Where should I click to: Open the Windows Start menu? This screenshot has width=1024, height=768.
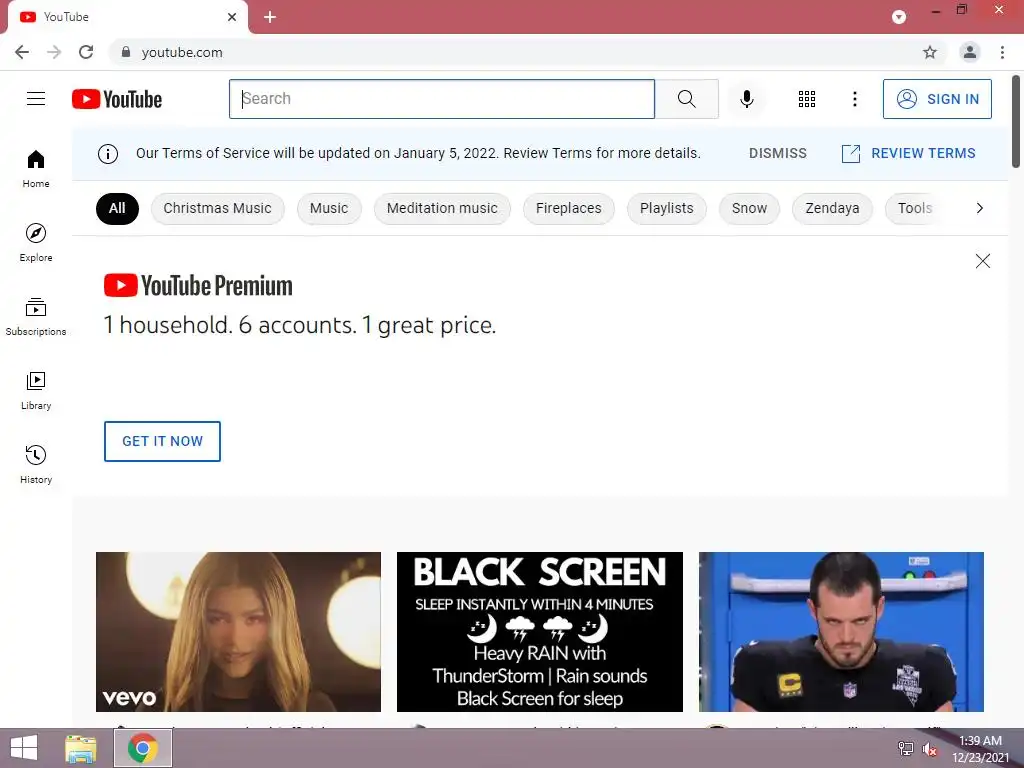pyautogui.click(x=24, y=748)
